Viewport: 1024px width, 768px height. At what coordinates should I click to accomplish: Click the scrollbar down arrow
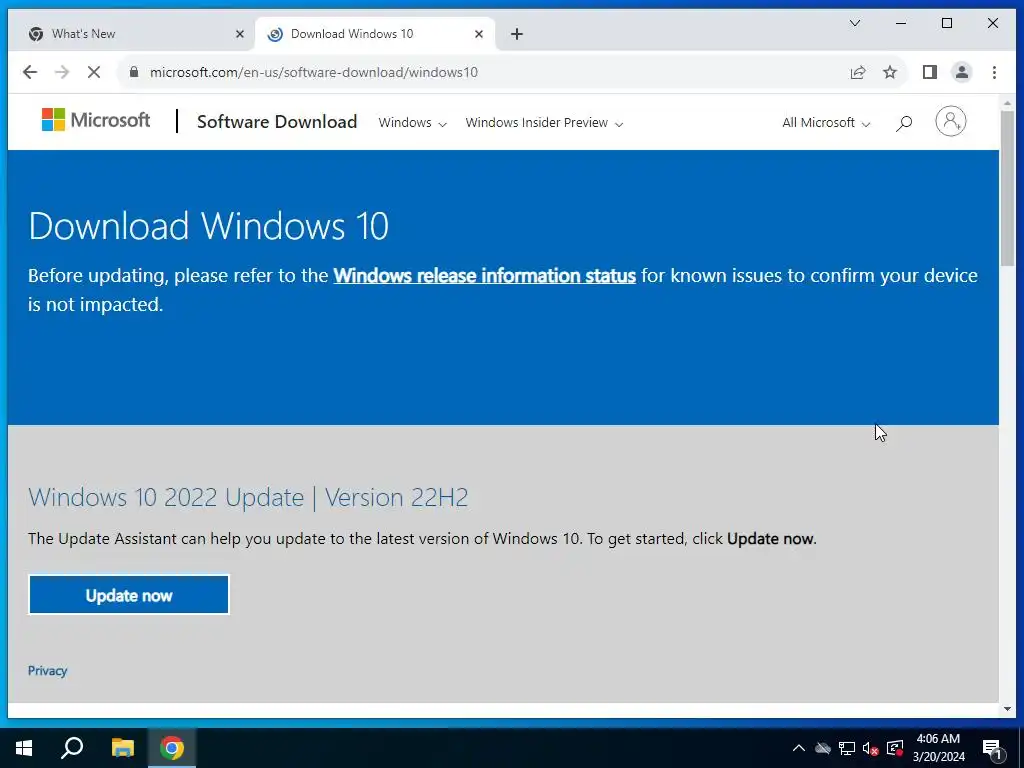click(1006, 709)
